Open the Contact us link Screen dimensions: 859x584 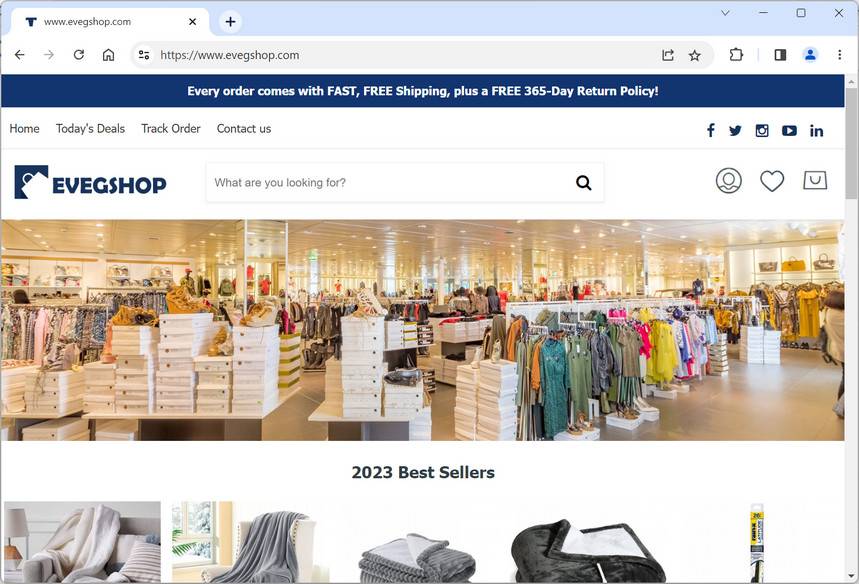(244, 129)
